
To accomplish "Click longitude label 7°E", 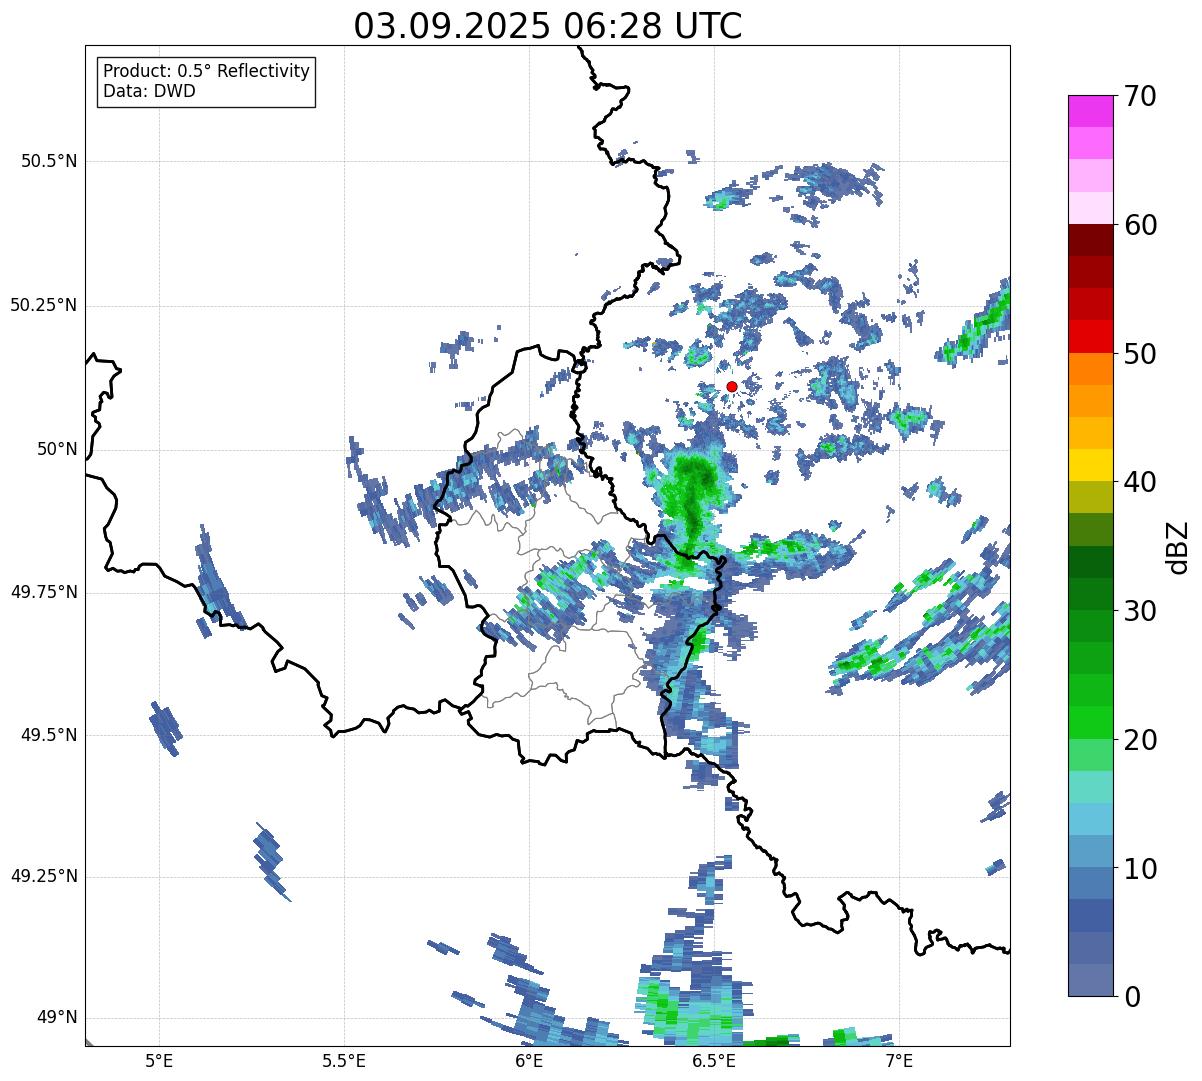I will click(x=900, y=1060).
